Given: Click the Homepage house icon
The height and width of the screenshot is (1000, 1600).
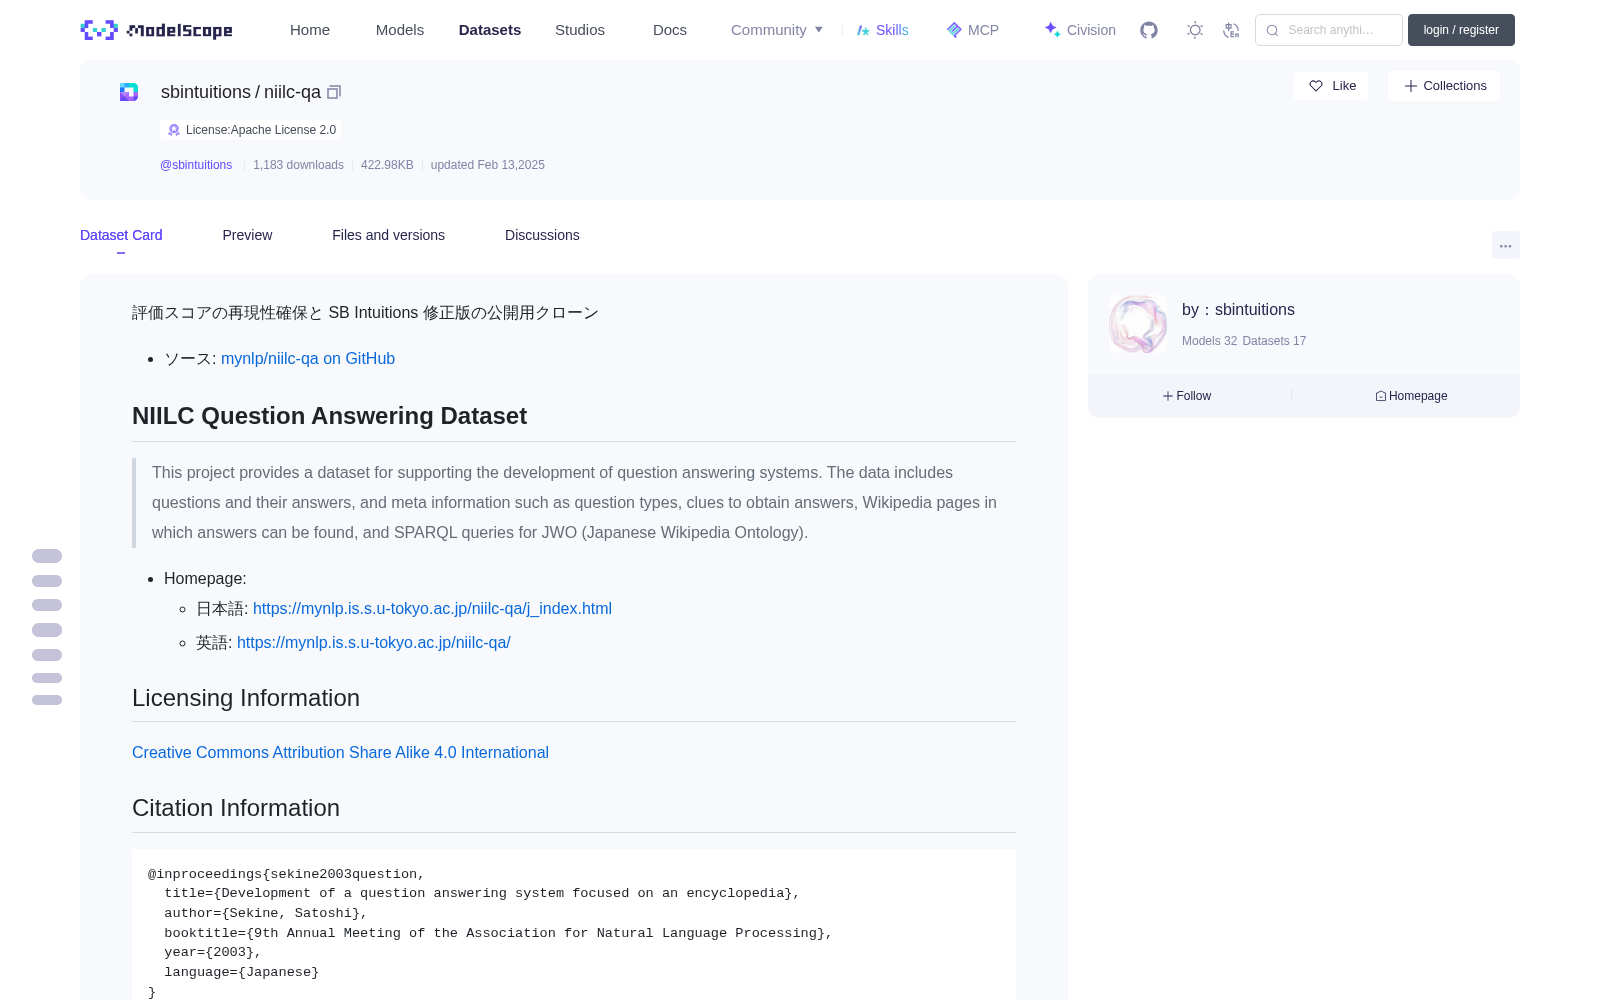Looking at the screenshot, I should pos(1381,396).
